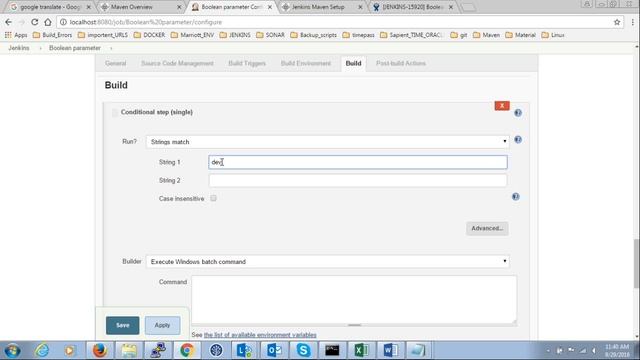Open JENKINS bookmark folder
The image size is (640, 360).
235,35
